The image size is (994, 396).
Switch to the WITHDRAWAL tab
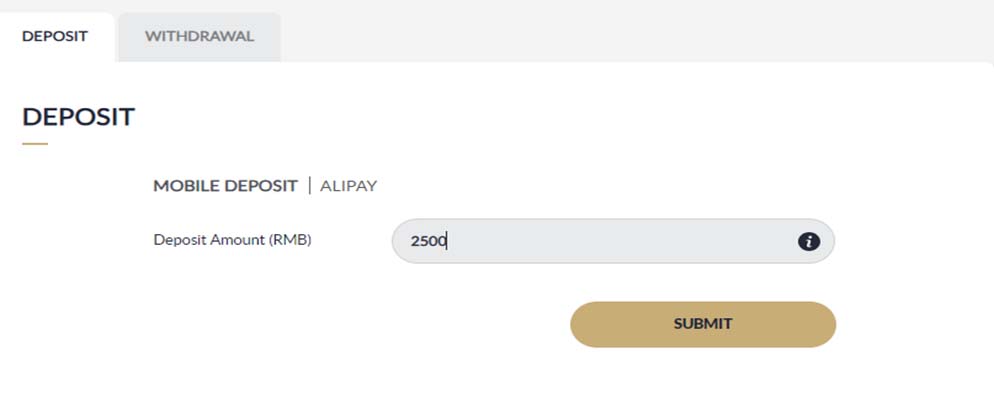pyautogui.click(x=199, y=37)
